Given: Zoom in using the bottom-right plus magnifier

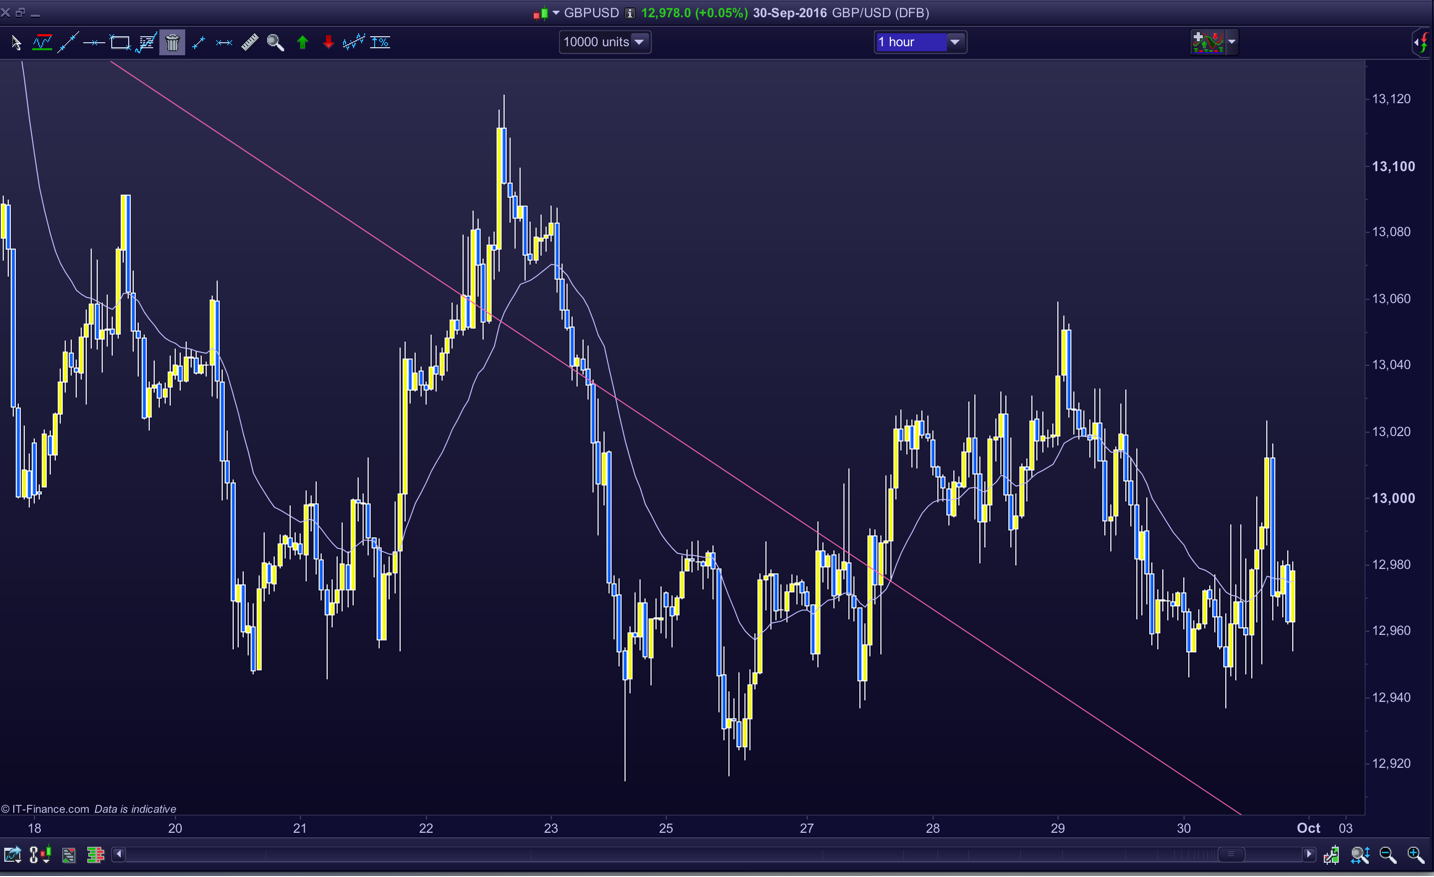Looking at the screenshot, I should pos(1415,855).
